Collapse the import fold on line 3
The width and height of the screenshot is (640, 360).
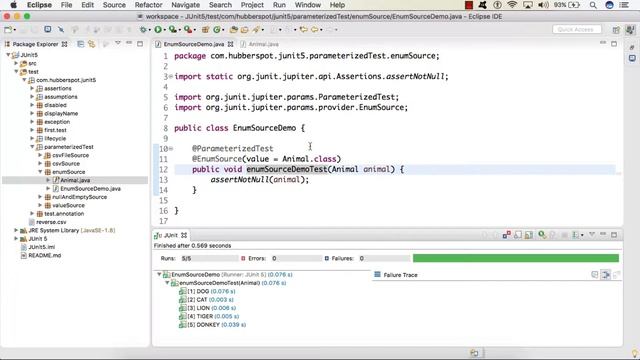(x=171, y=76)
